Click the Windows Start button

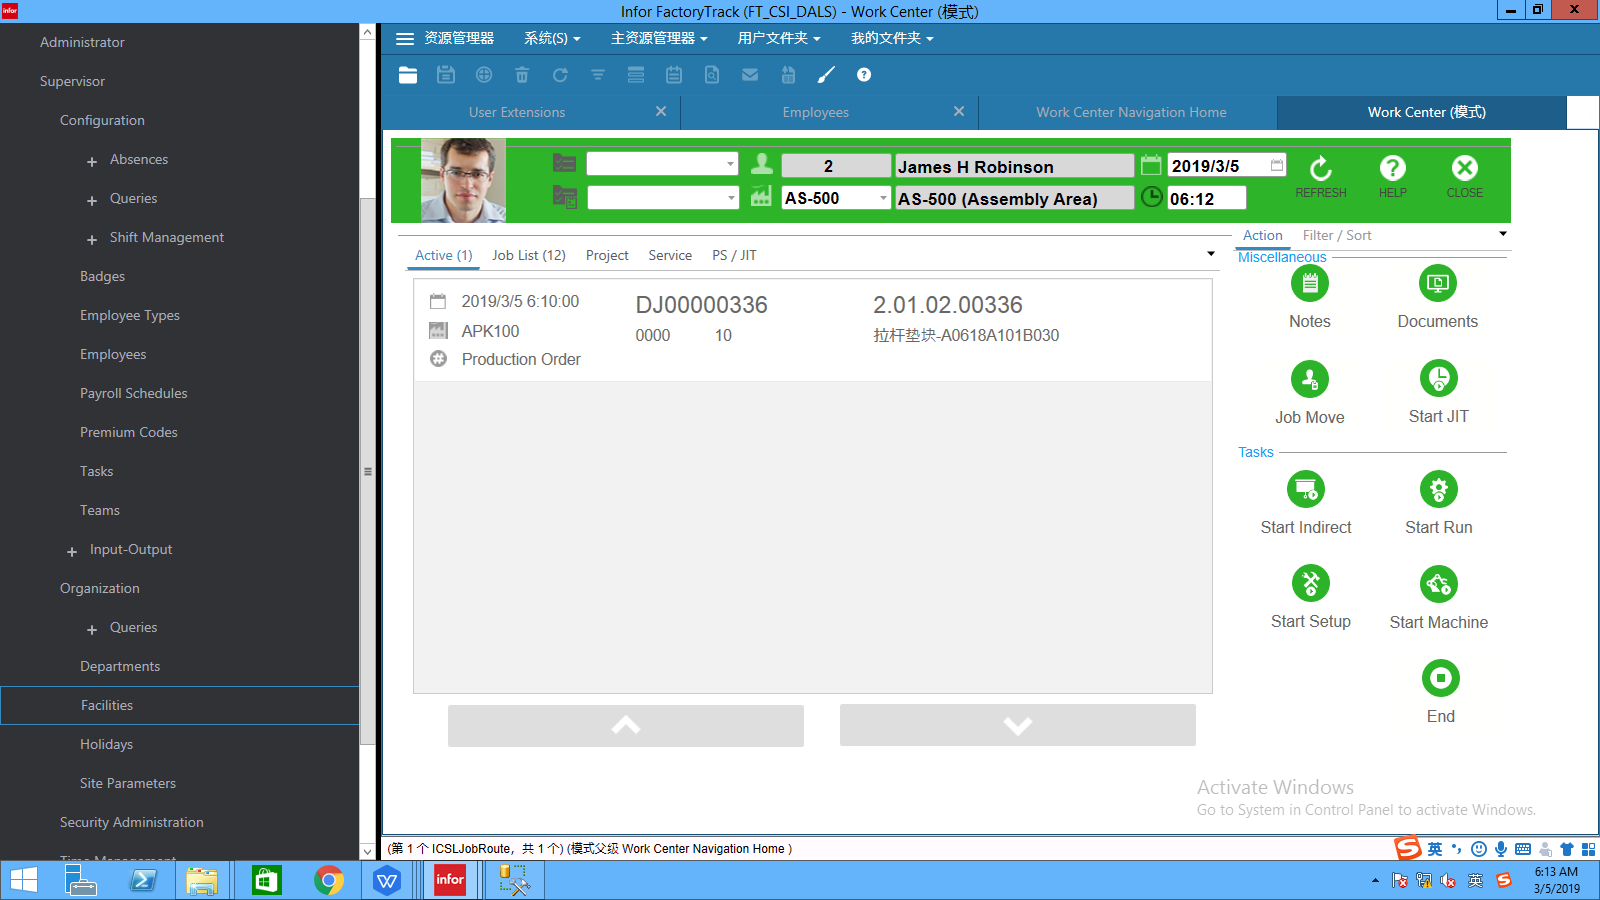pyautogui.click(x=23, y=880)
